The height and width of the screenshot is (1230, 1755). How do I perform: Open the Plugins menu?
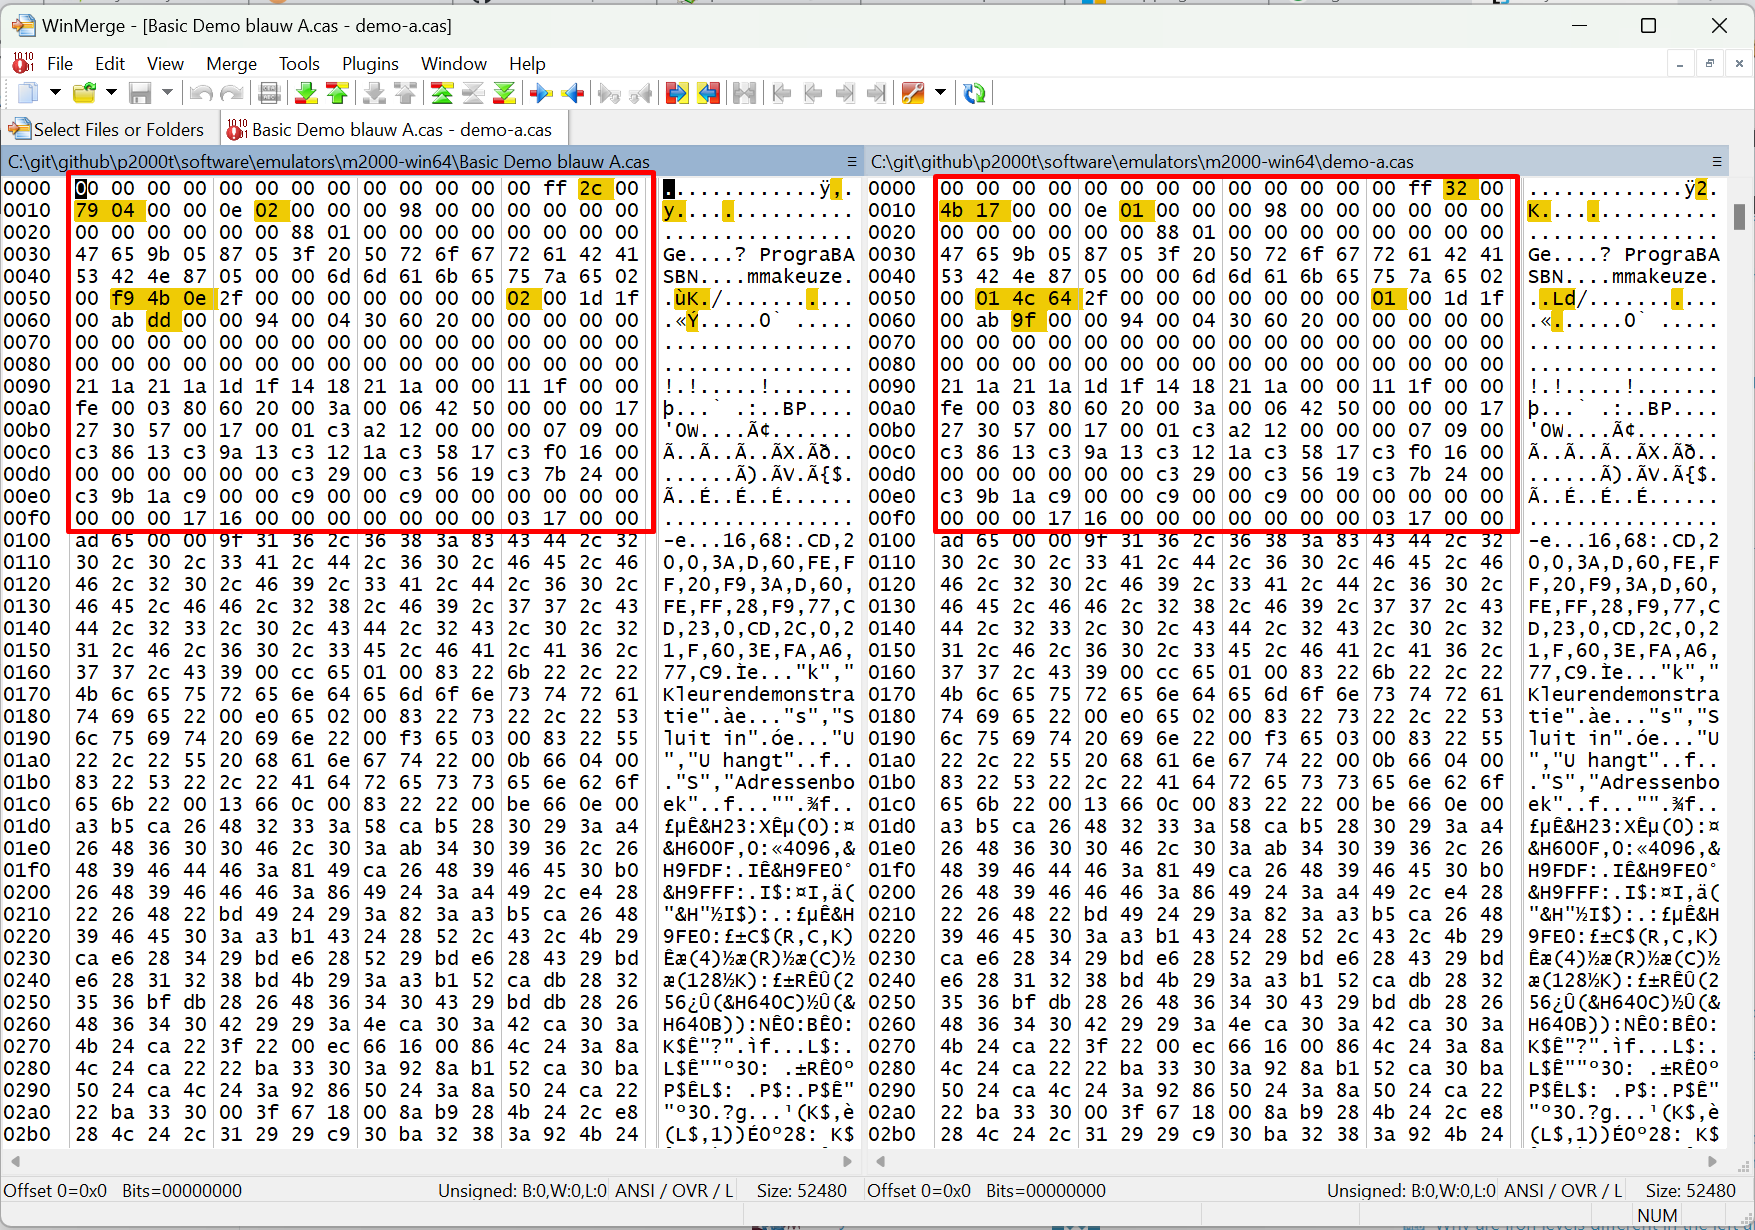[x=370, y=64]
